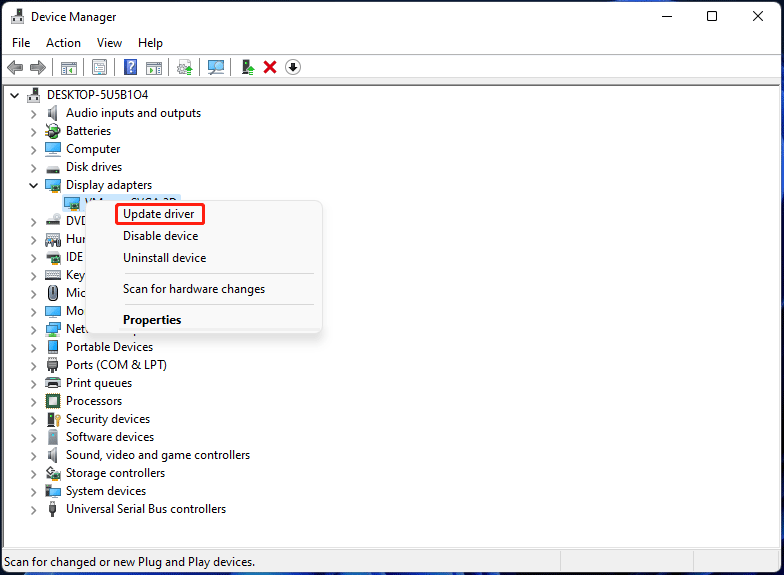
Task: Click the Processors chip icon
Action: point(53,401)
